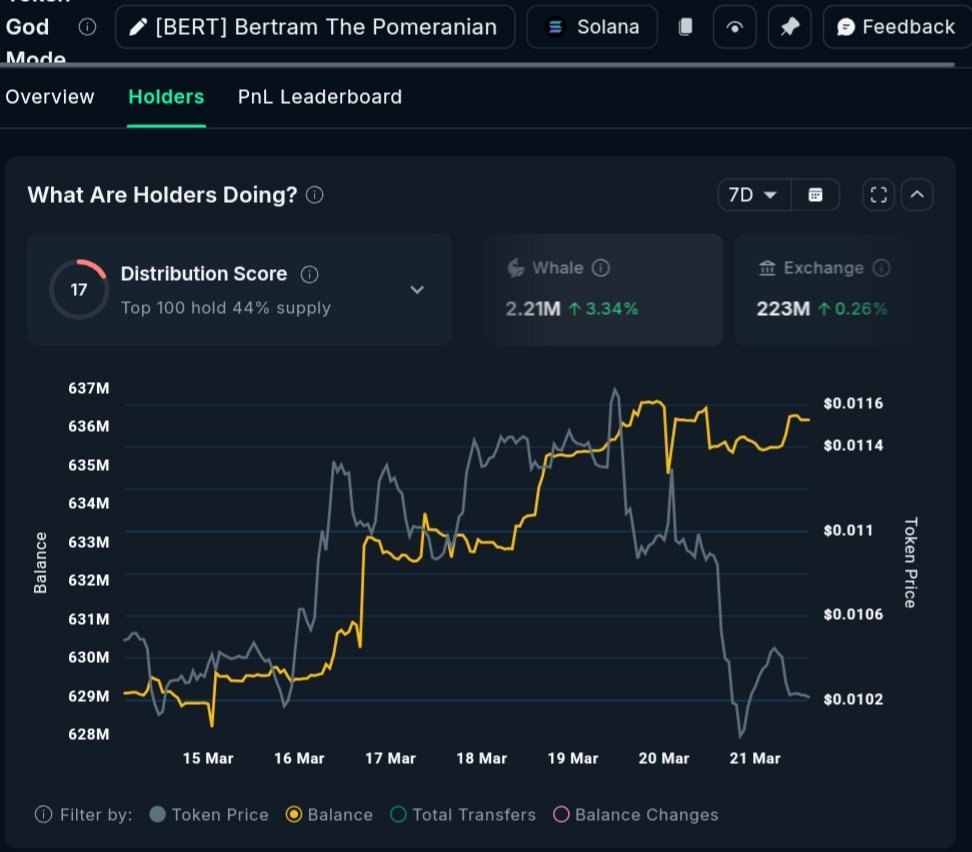Toggle the eye watch icon button
972x852 pixels.
[735, 27]
